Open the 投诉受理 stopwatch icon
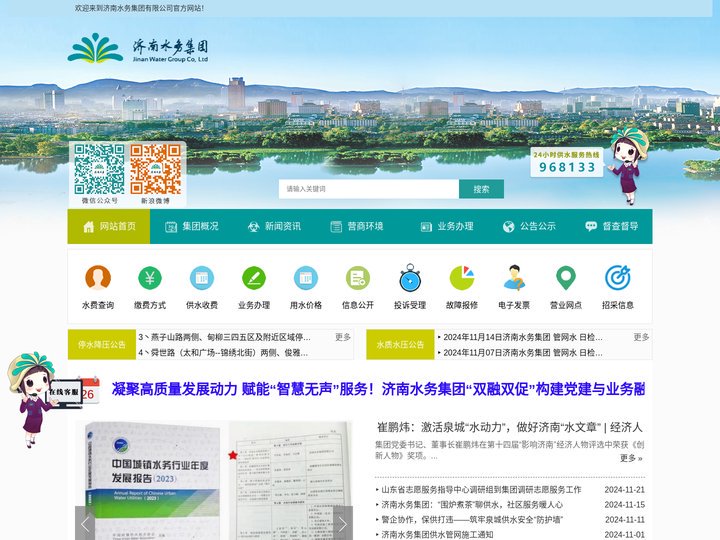 [x=410, y=277]
